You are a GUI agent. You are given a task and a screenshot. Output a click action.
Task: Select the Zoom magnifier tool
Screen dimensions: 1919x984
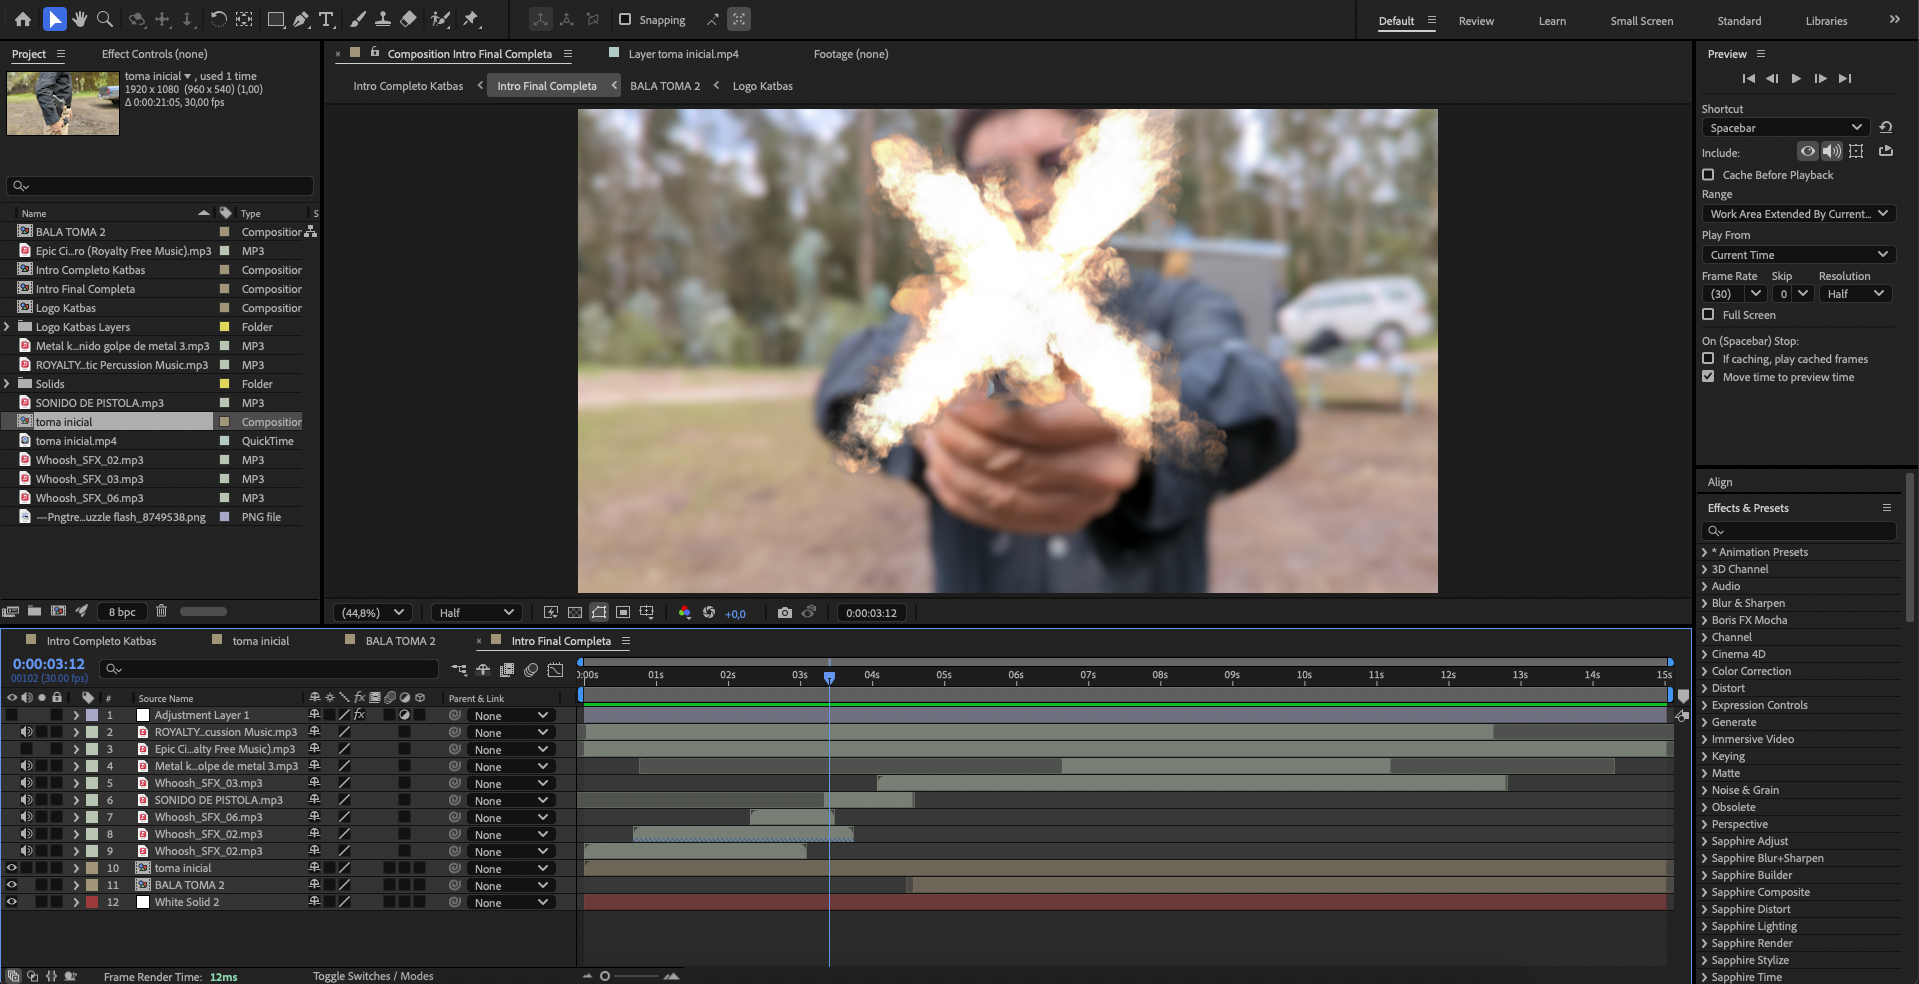pyautogui.click(x=105, y=19)
